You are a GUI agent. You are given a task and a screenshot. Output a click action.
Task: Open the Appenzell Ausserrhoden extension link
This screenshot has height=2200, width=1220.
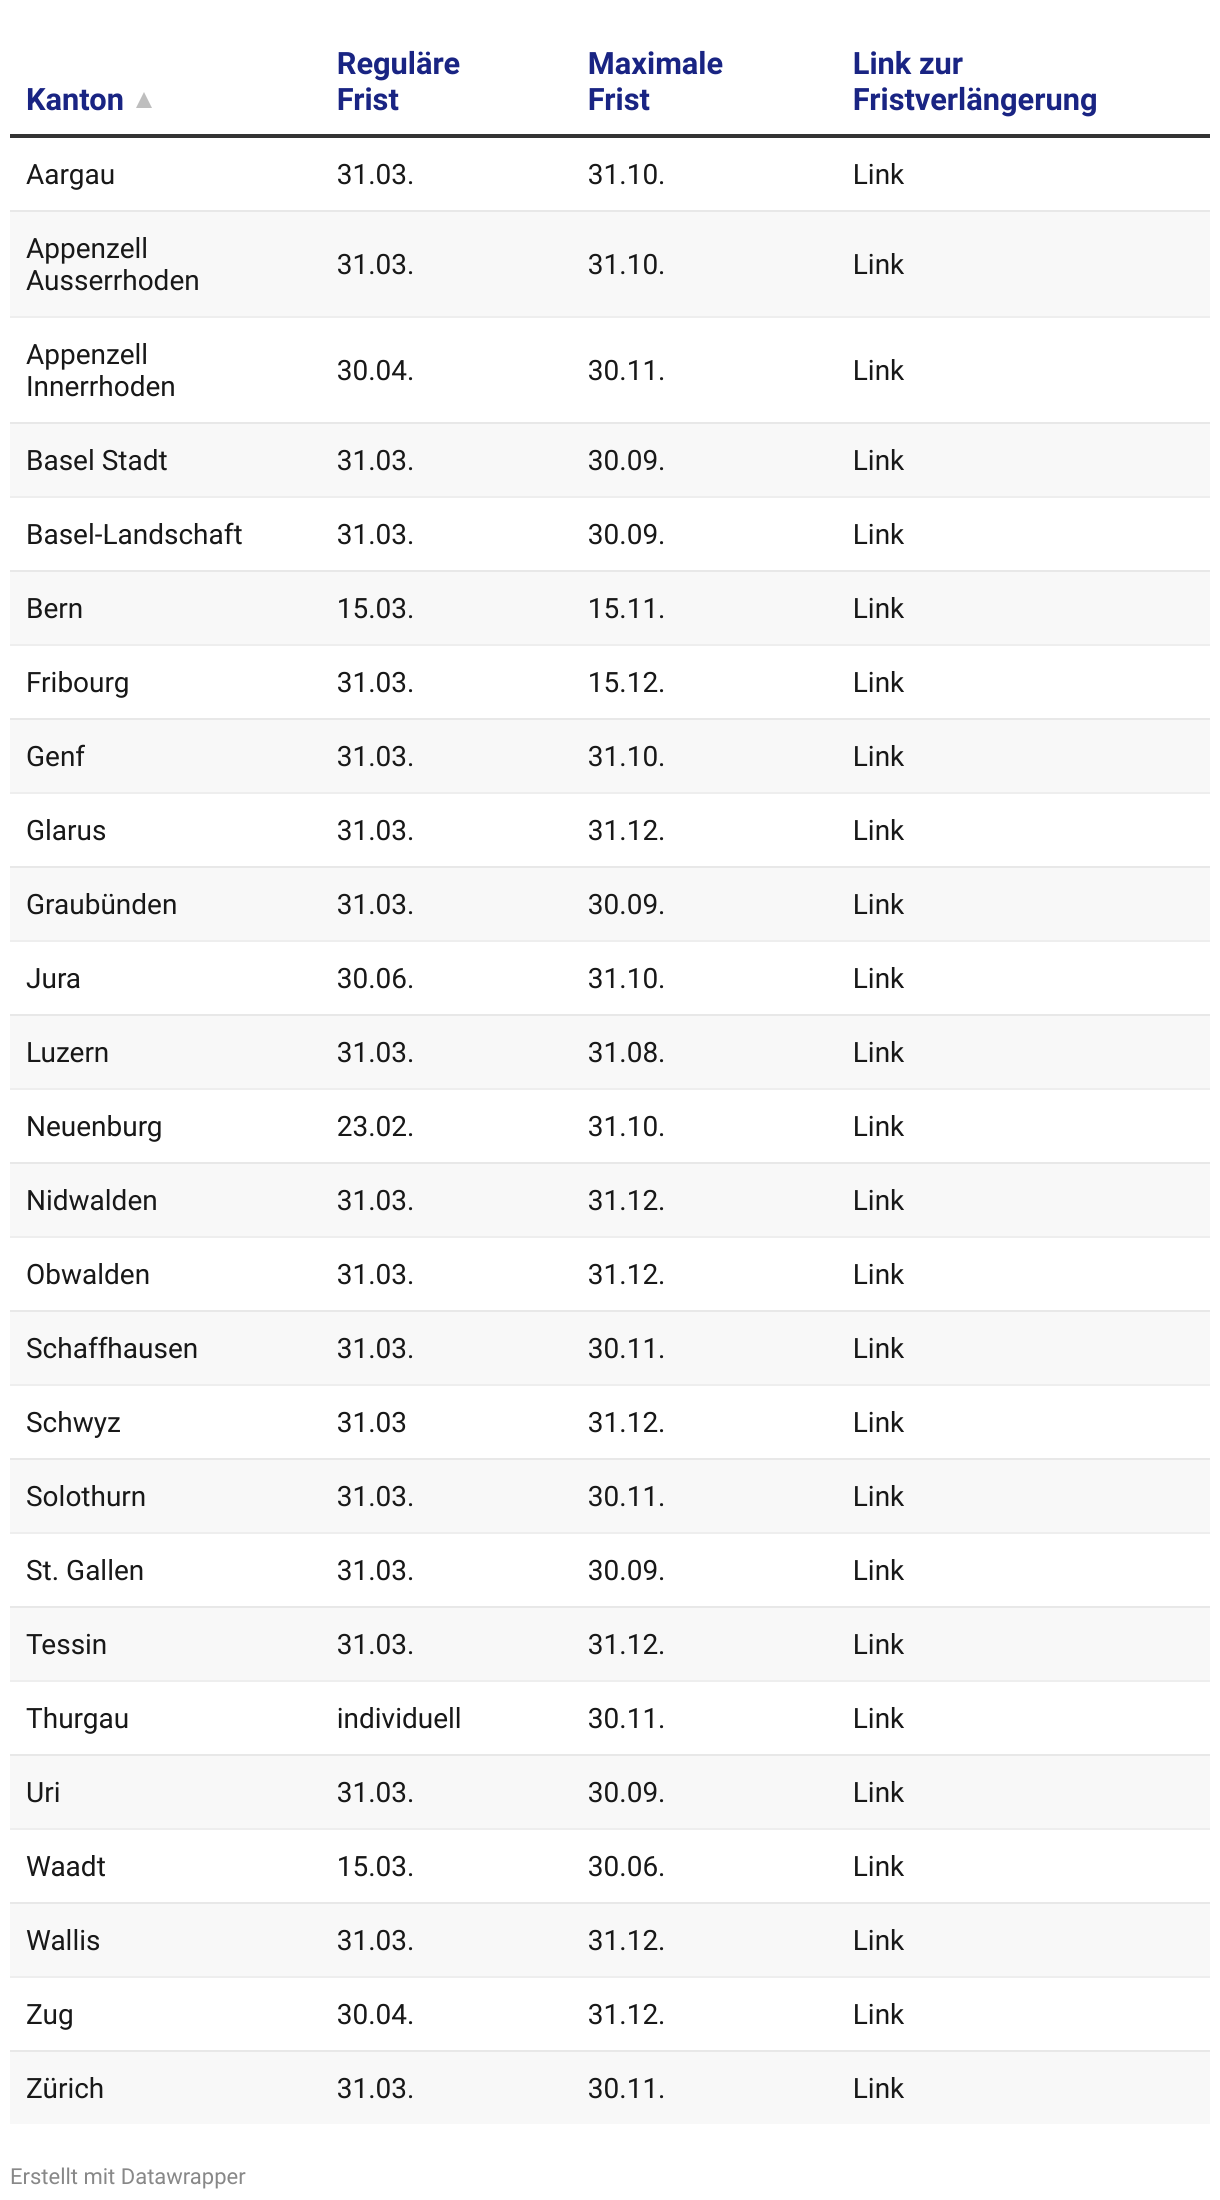click(878, 264)
